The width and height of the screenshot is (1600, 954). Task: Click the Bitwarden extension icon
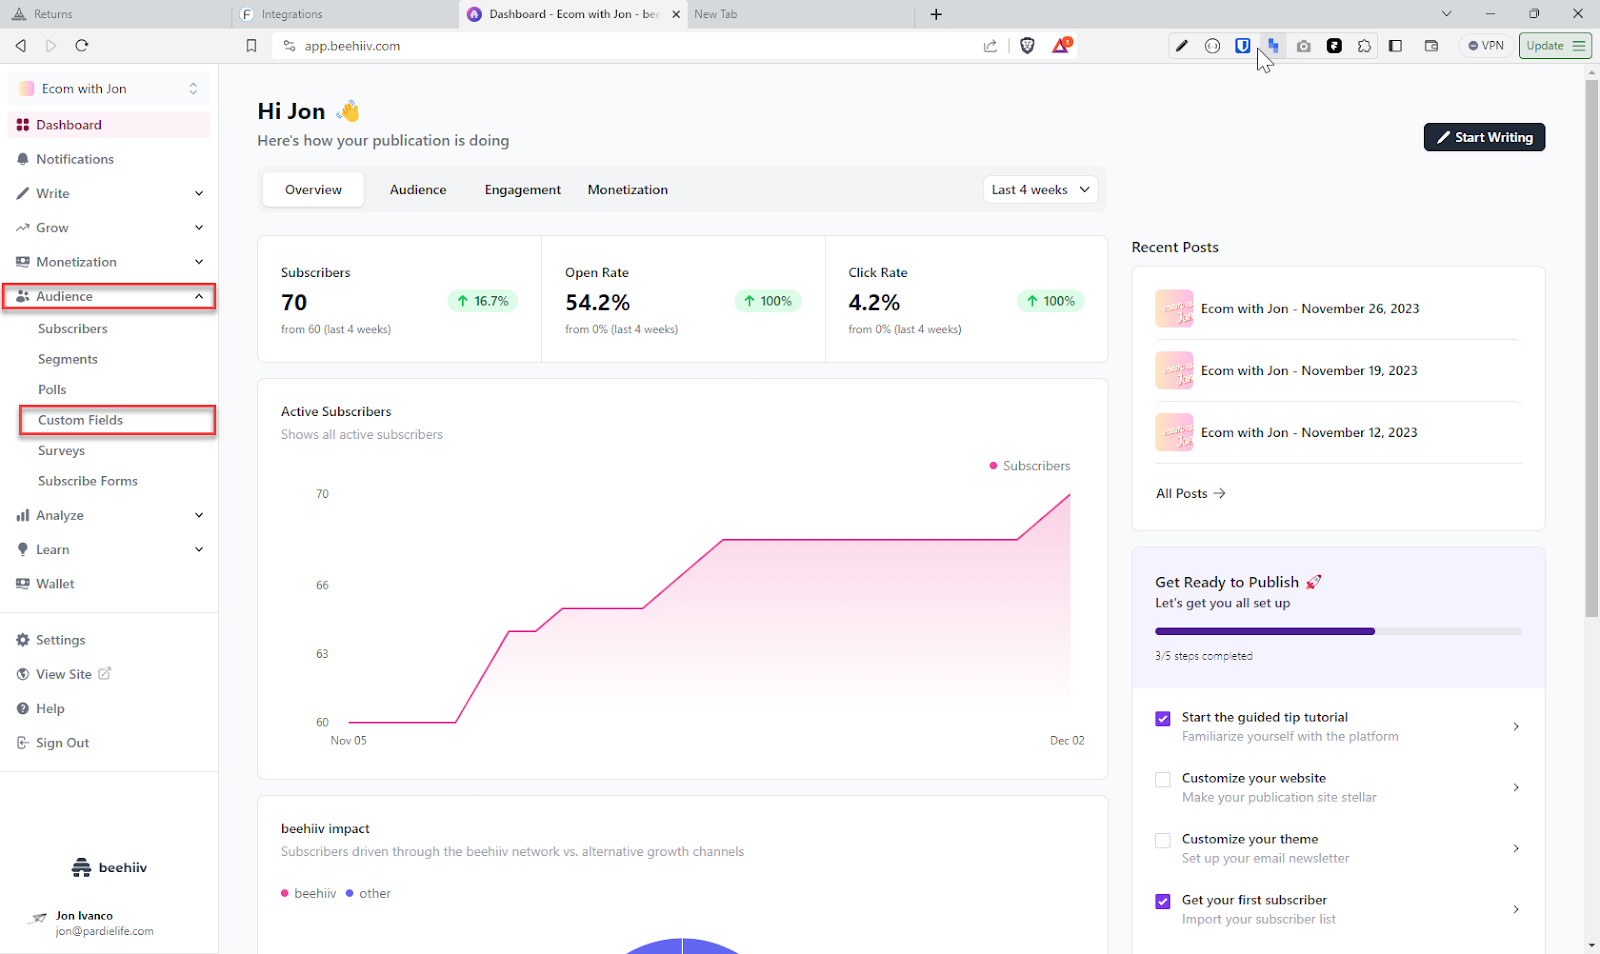(x=1242, y=46)
